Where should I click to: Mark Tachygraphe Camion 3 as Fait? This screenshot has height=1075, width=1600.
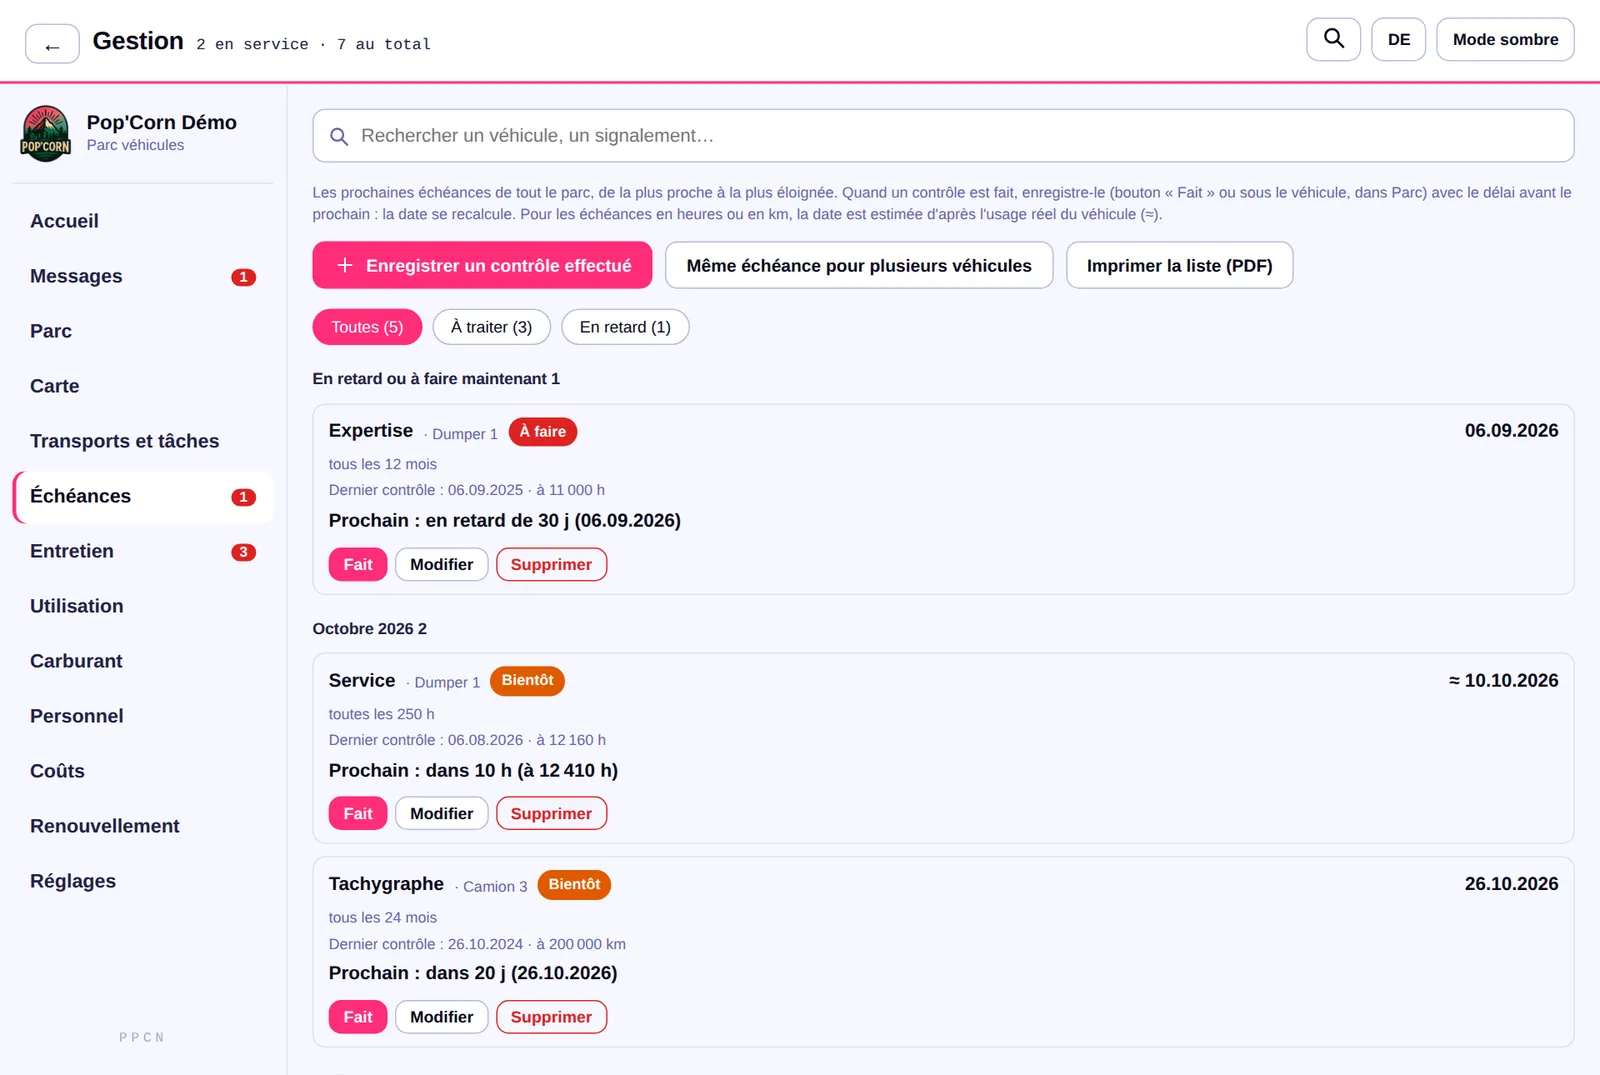pyautogui.click(x=358, y=1017)
